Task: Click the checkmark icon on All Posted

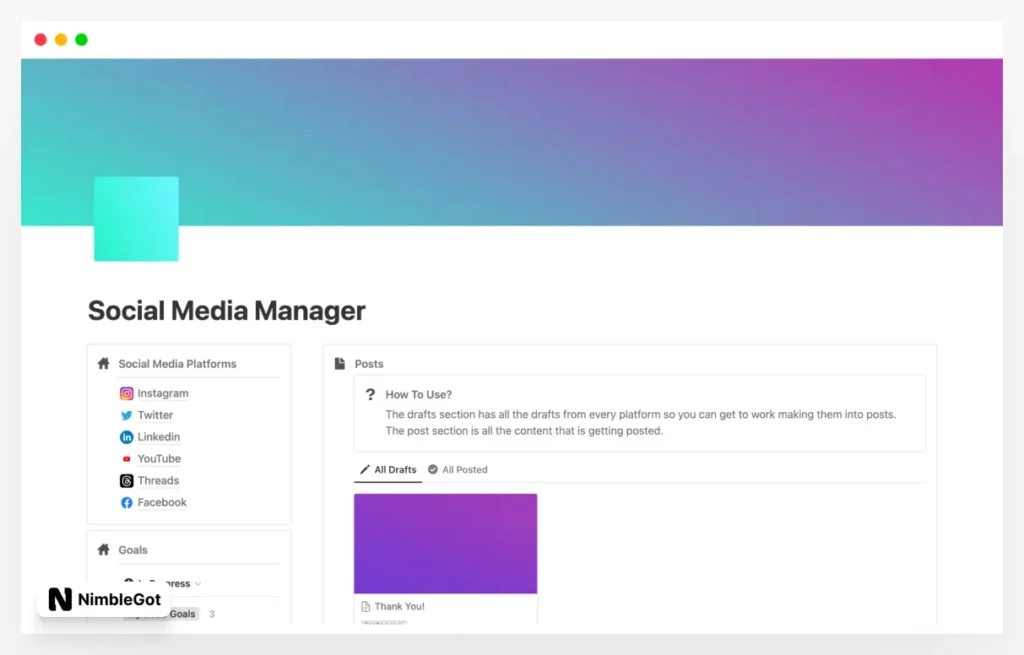Action: coord(433,469)
